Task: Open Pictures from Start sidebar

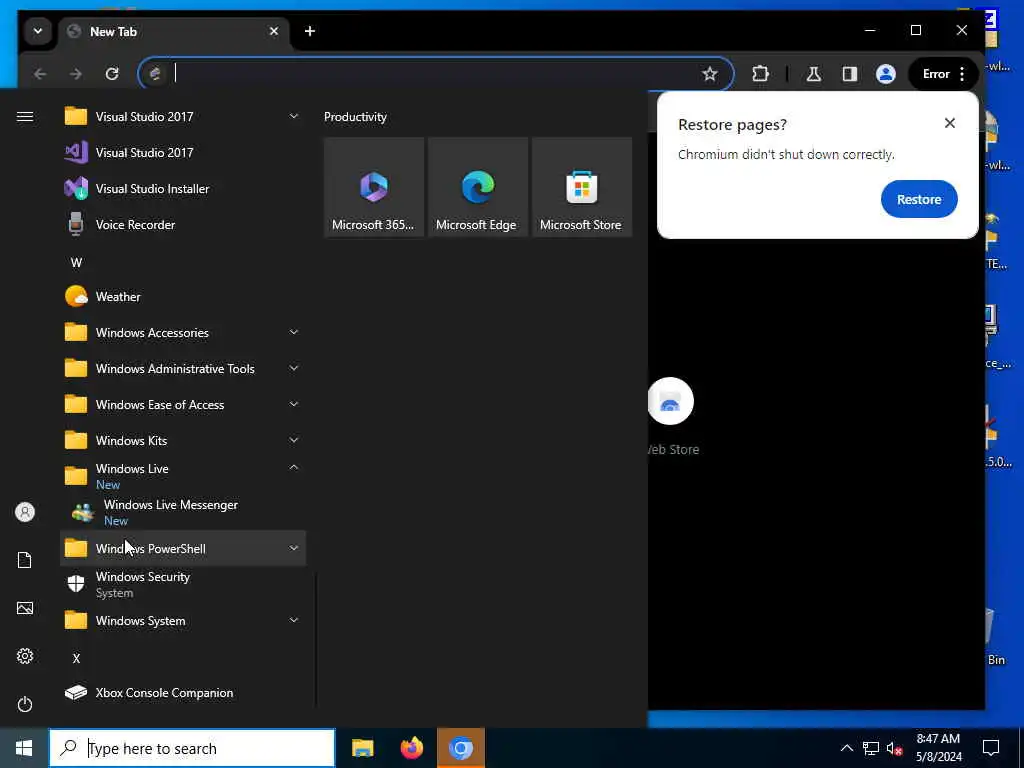Action: click(x=25, y=609)
